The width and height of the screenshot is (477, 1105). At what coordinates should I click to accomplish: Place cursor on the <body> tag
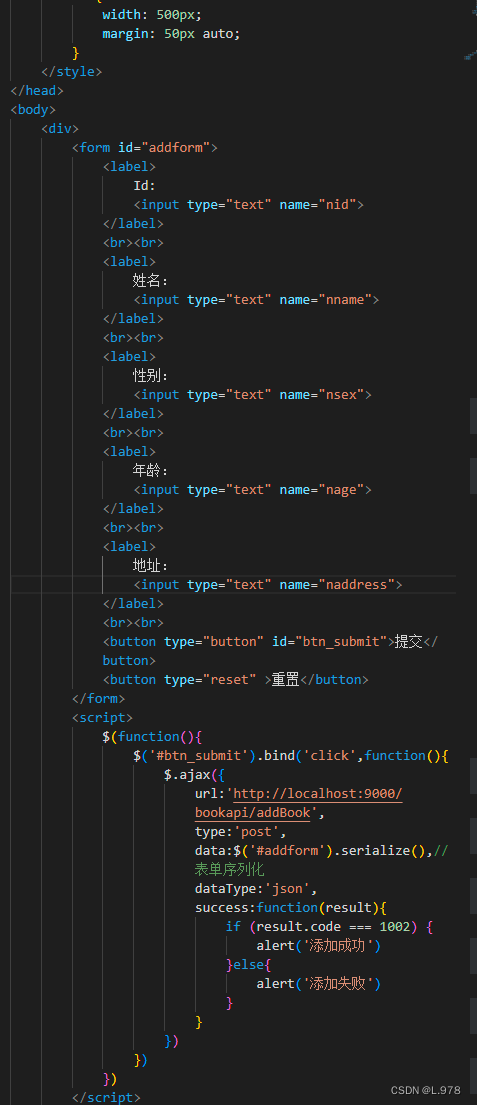tap(33, 109)
